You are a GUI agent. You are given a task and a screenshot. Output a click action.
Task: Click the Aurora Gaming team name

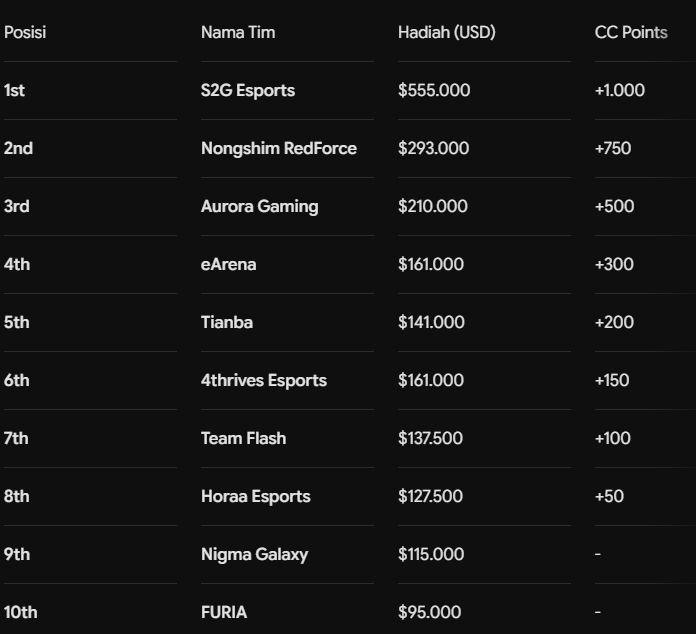coord(259,206)
